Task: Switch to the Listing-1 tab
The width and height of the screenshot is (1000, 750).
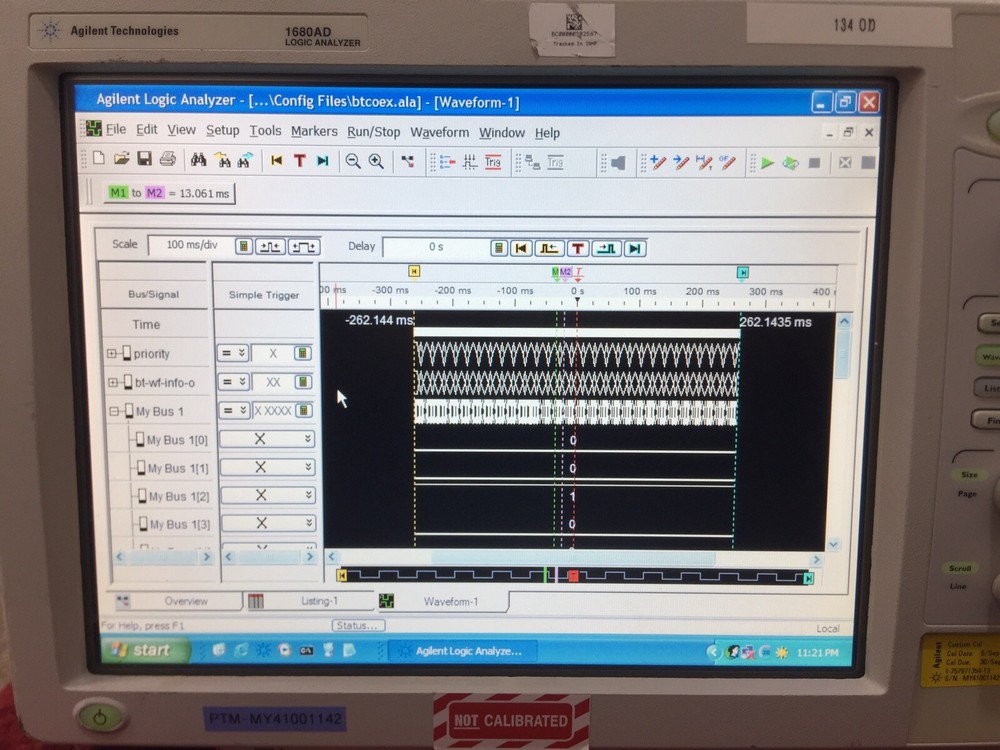Action: pos(311,601)
